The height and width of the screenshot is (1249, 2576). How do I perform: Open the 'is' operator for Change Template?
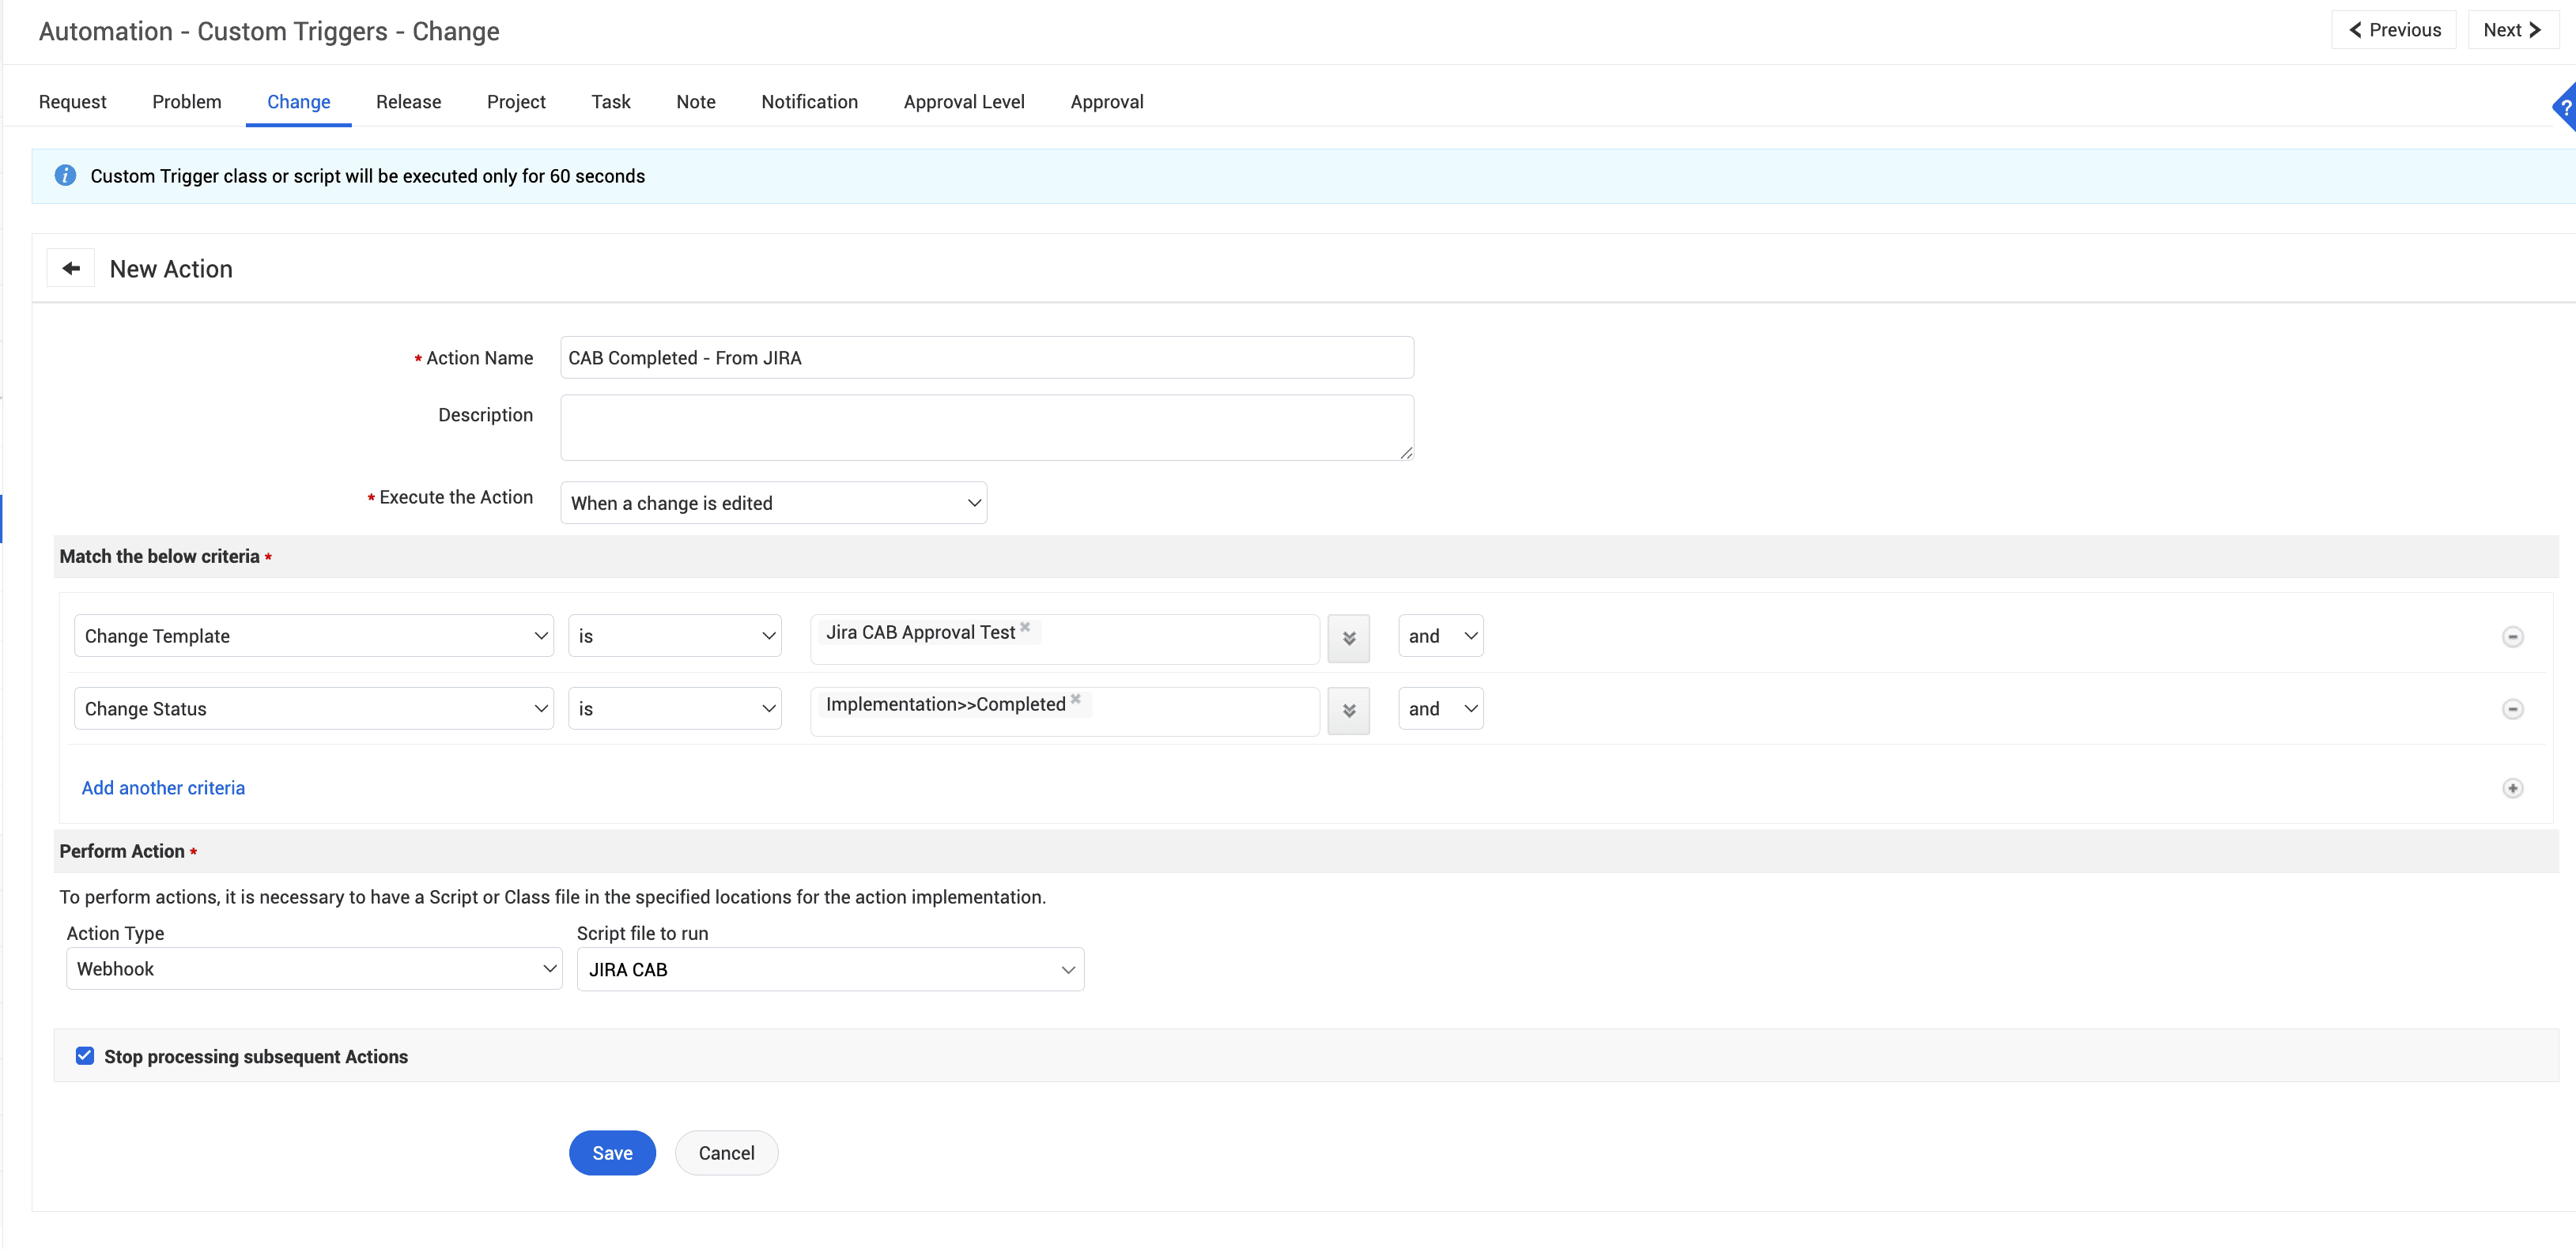tap(675, 636)
